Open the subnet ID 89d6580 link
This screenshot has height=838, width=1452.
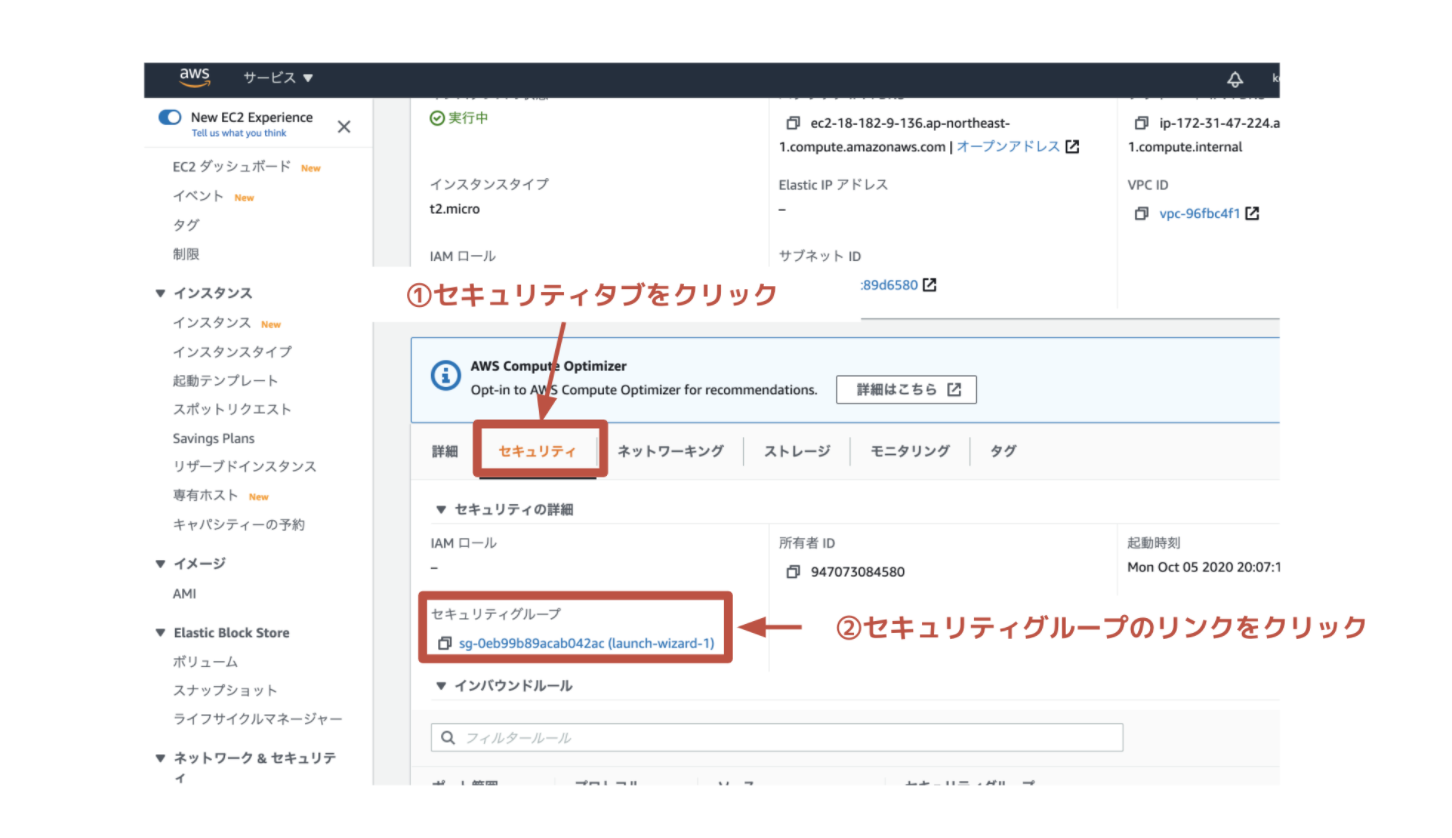tap(888, 285)
